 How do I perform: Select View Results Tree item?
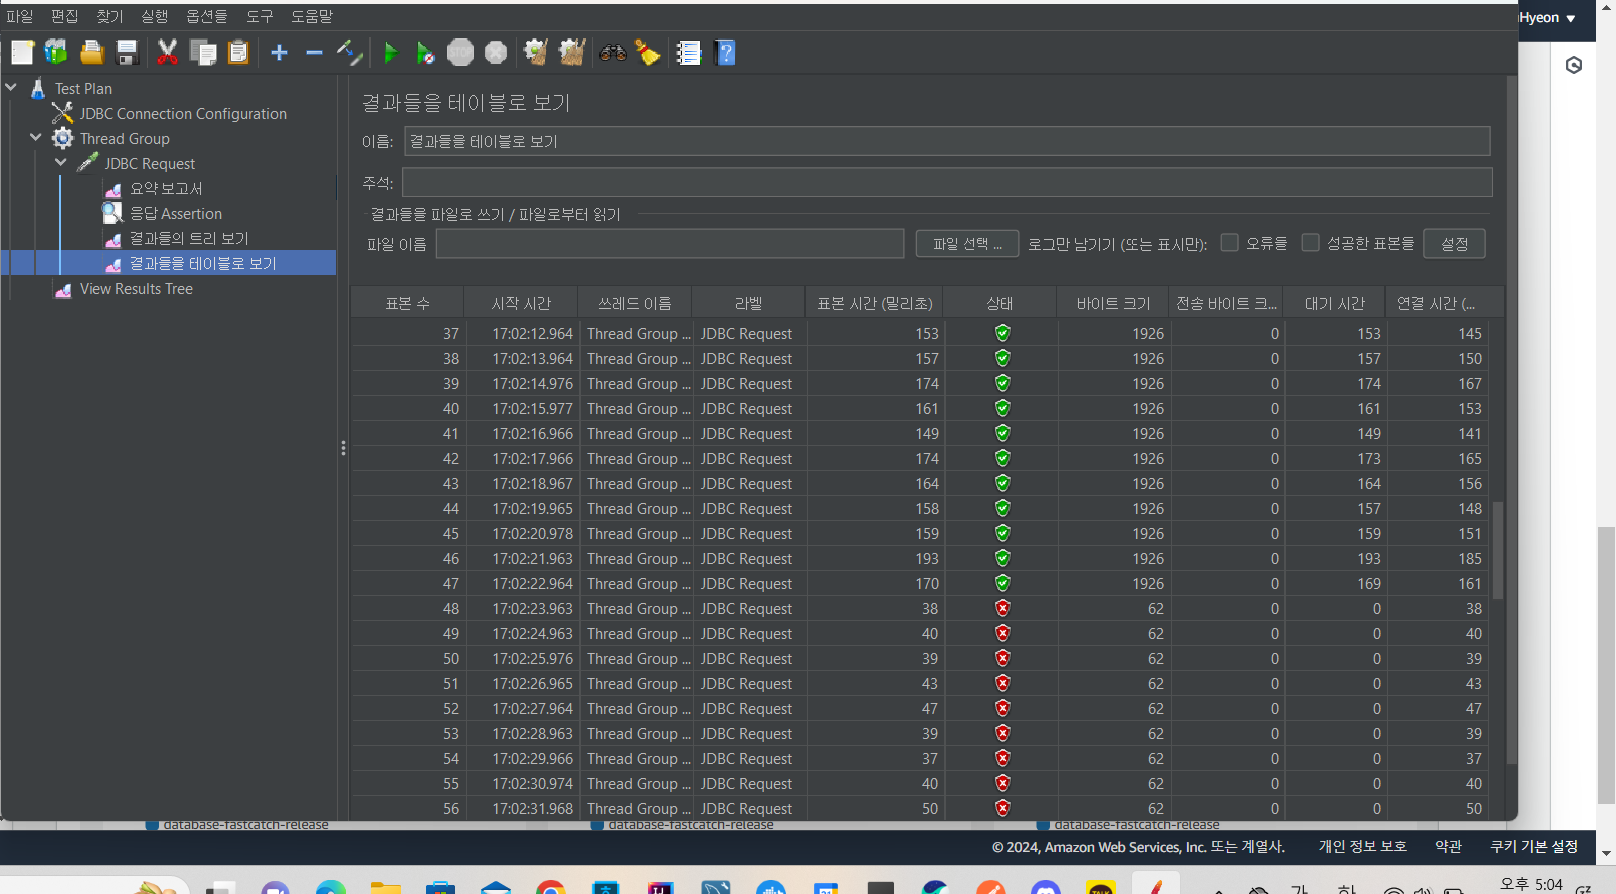pos(136,288)
